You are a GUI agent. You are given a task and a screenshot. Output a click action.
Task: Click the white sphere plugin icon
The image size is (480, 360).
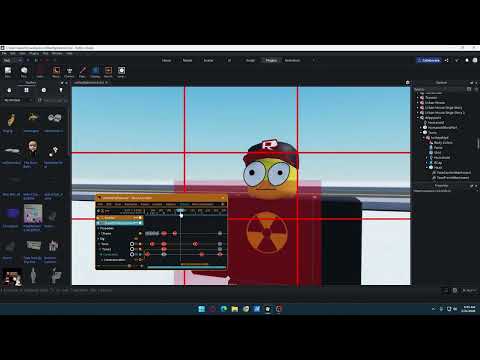pos(24,70)
